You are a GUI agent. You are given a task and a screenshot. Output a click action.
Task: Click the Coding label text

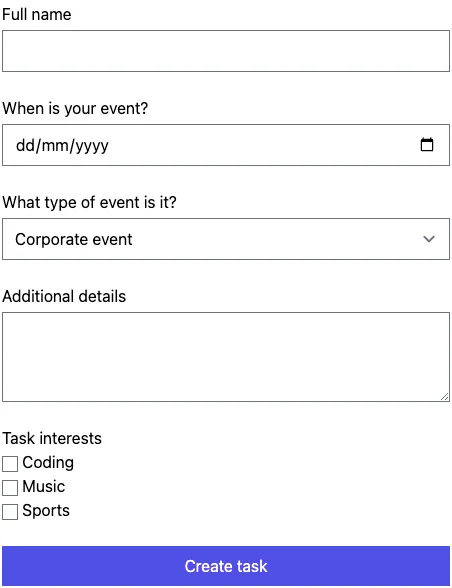48,463
